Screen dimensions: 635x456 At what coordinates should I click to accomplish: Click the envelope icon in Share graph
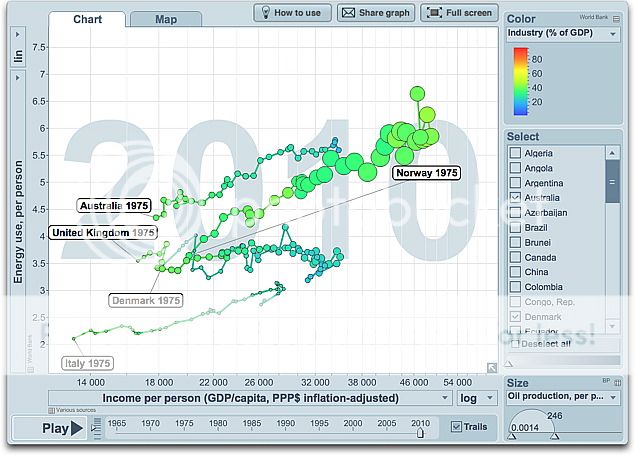point(348,13)
